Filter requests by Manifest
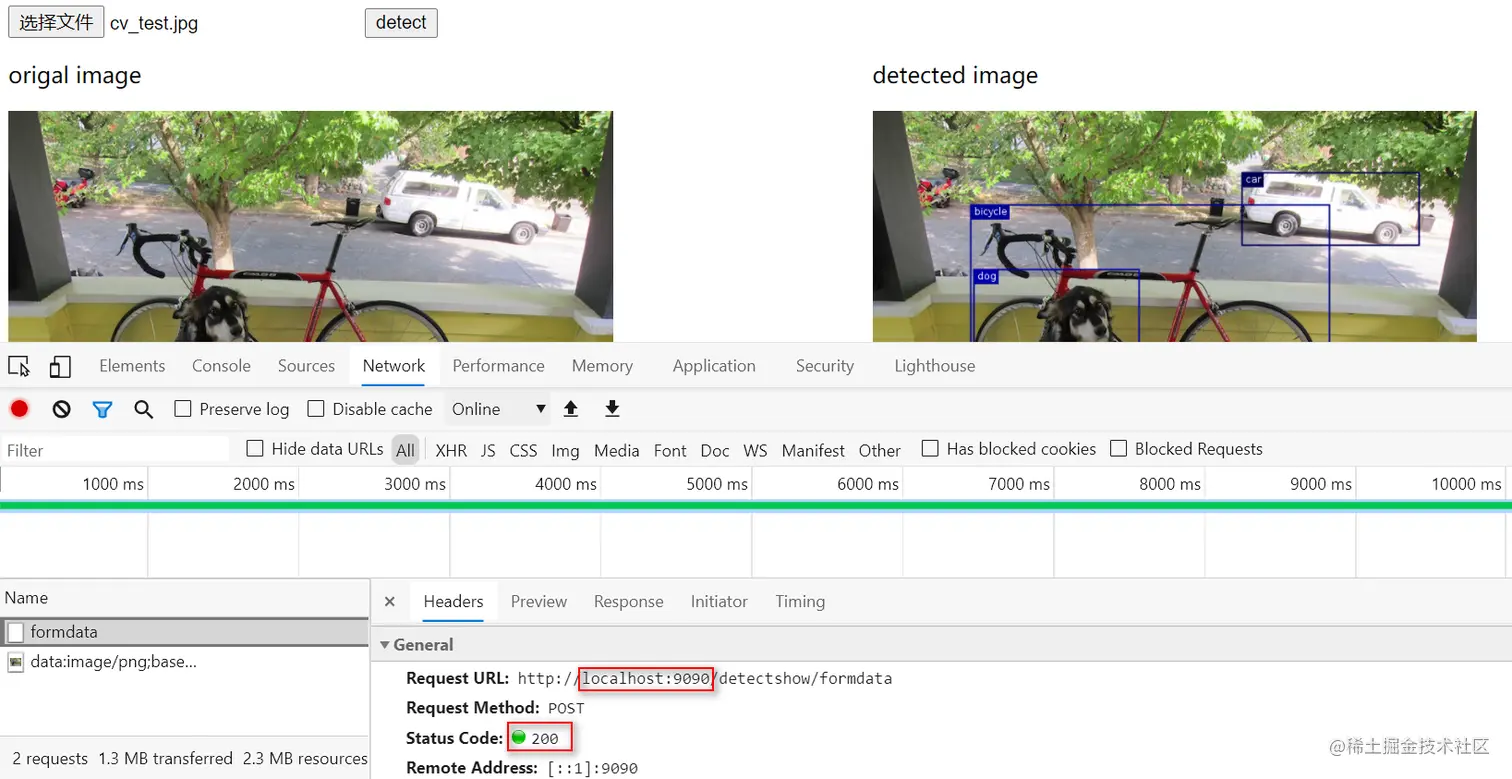1512x779 pixels. click(x=813, y=451)
